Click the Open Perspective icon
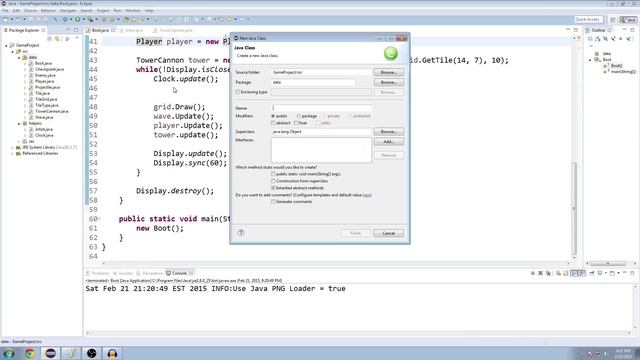Viewport: 640px width, 360px height. coord(613,19)
